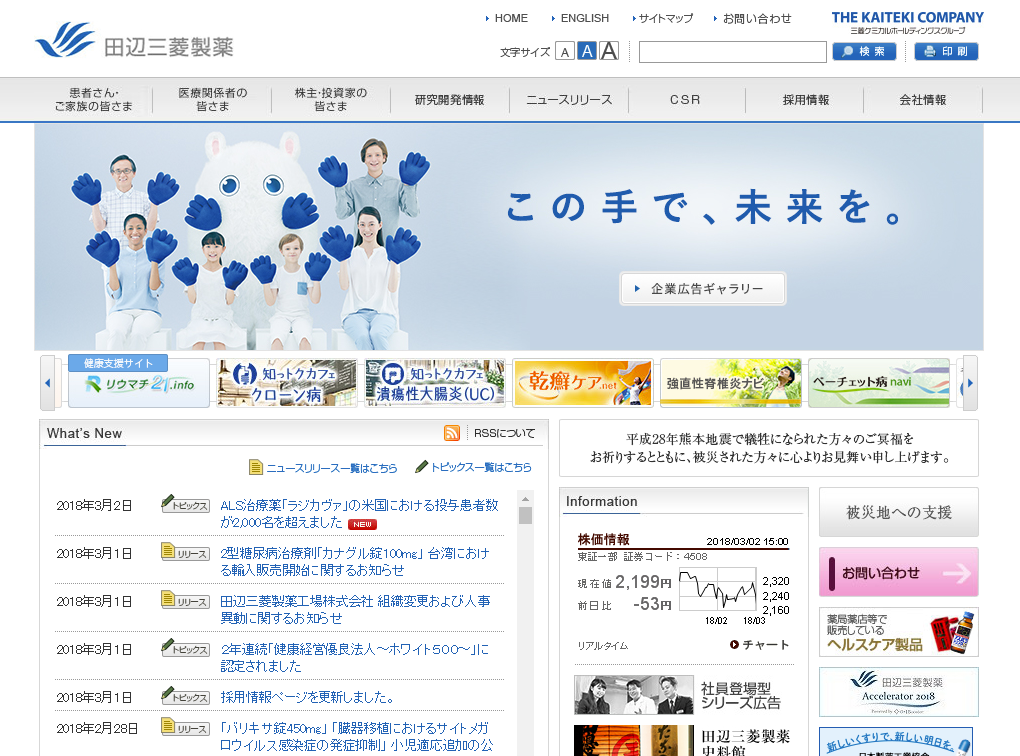
Task: Open リウマチ21.info banner
Action: pos(139,382)
